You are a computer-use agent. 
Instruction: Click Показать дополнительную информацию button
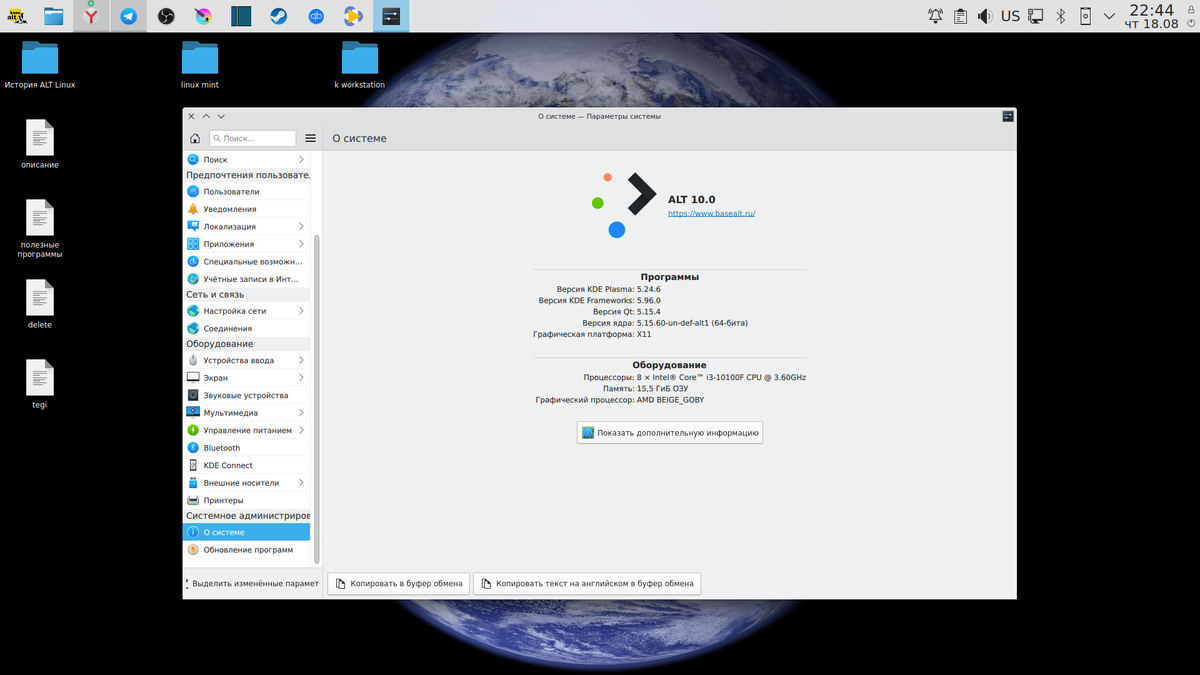coord(670,433)
